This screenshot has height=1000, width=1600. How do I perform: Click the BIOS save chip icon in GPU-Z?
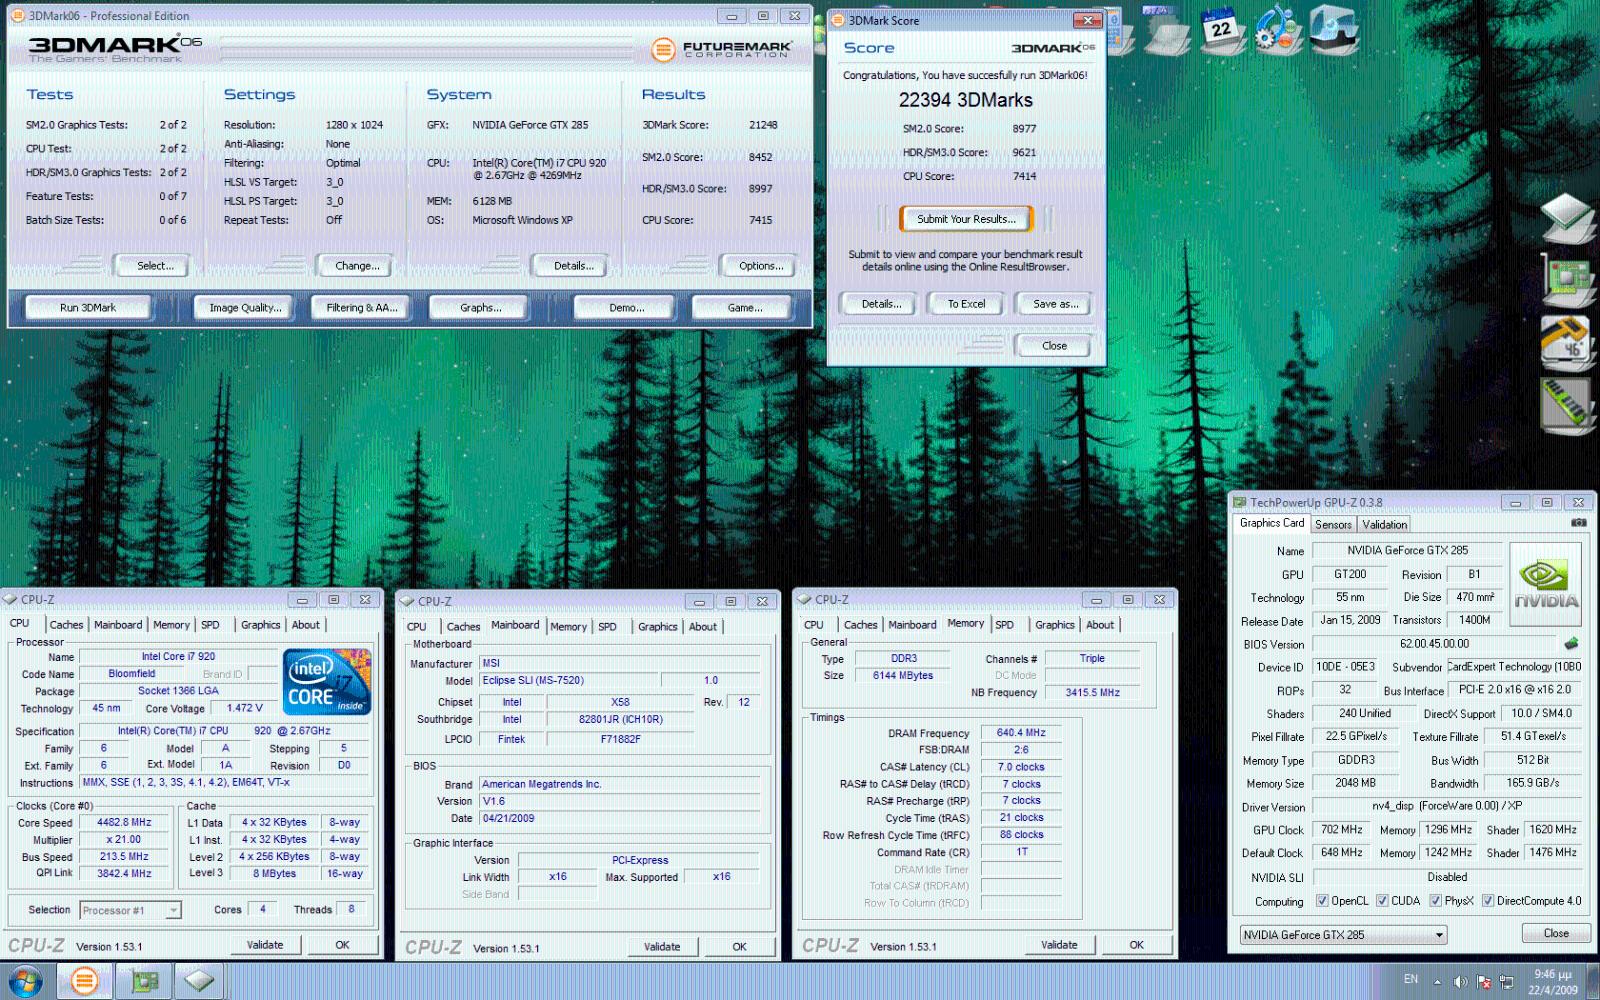click(x=1571, y=643)
